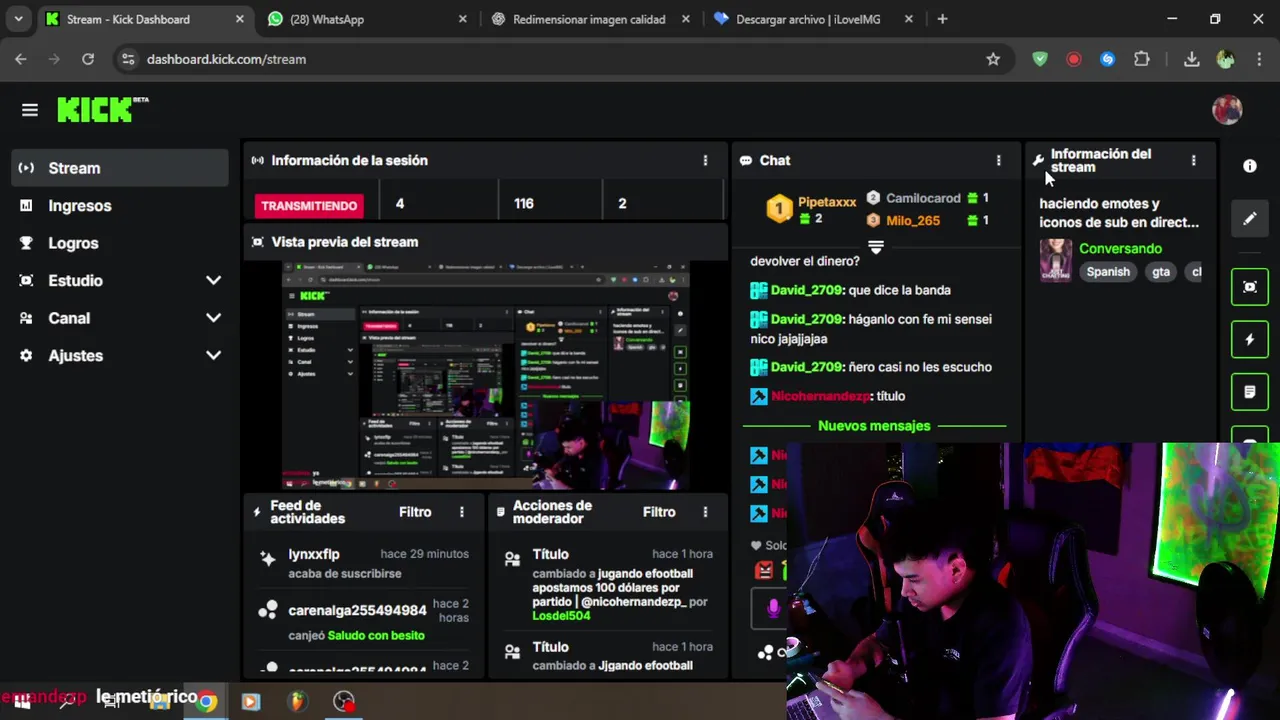Click username Camilocarod in leaderboard

pos(923,198)
